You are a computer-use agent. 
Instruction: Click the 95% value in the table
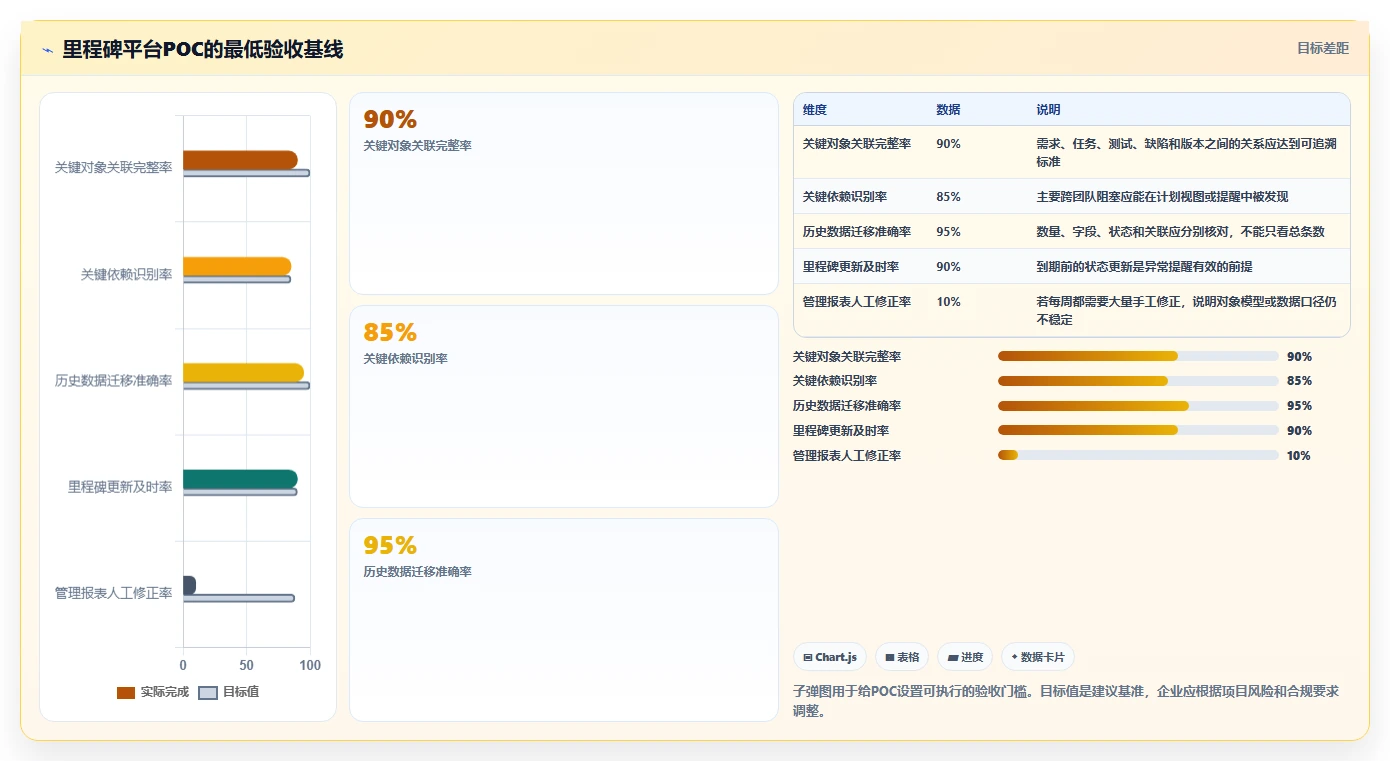click(948, 232)
